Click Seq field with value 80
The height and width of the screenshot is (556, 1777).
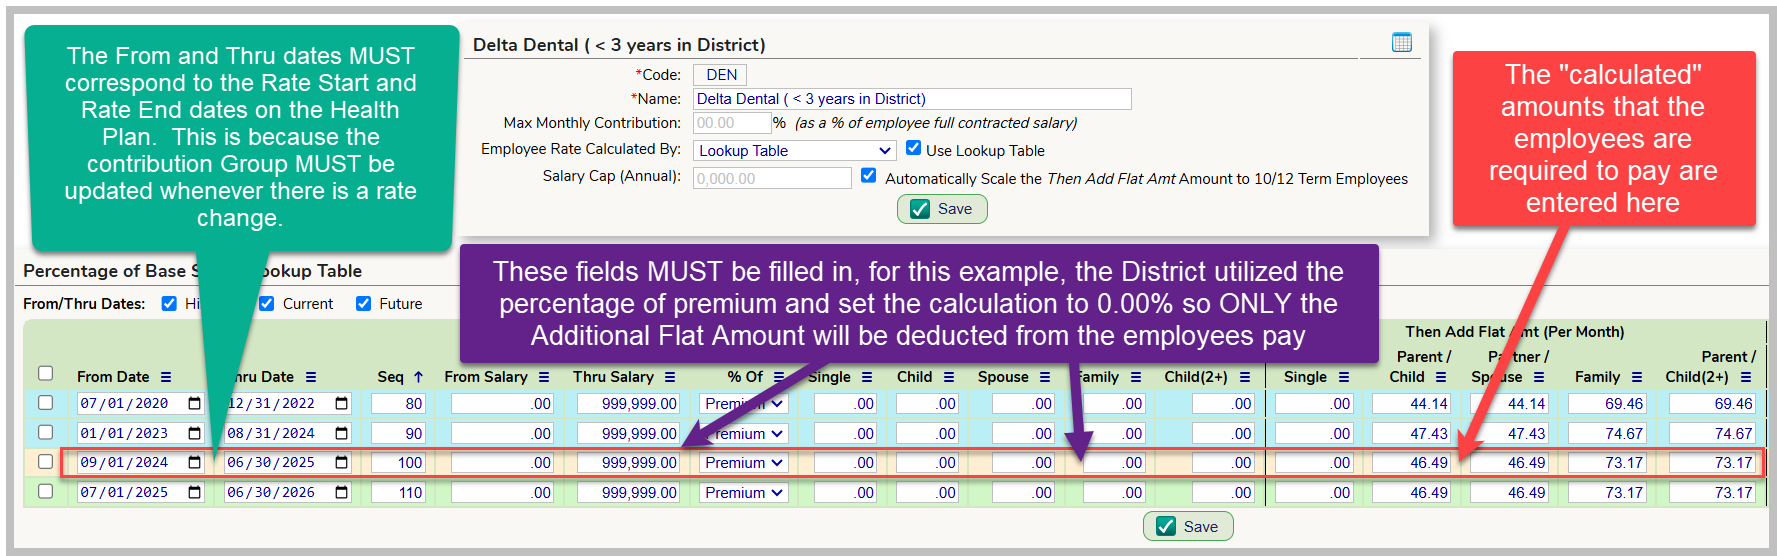(x=398, y=404)
